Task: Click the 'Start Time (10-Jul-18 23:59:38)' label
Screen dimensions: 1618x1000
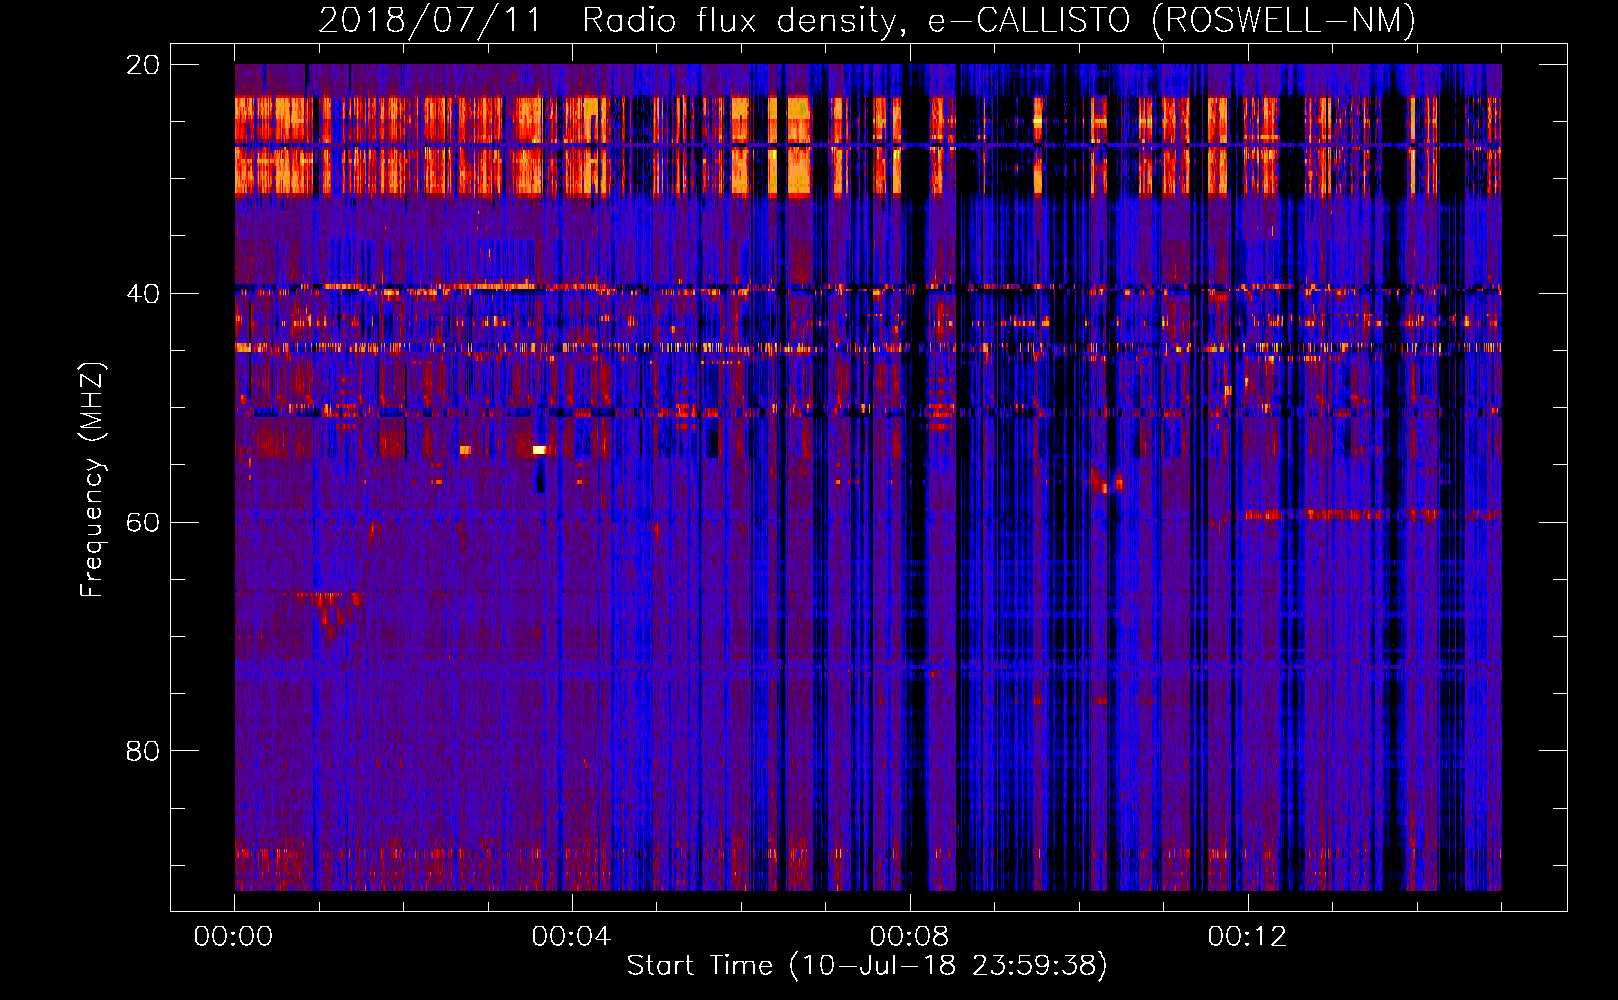Action: [x=867, y=966]
